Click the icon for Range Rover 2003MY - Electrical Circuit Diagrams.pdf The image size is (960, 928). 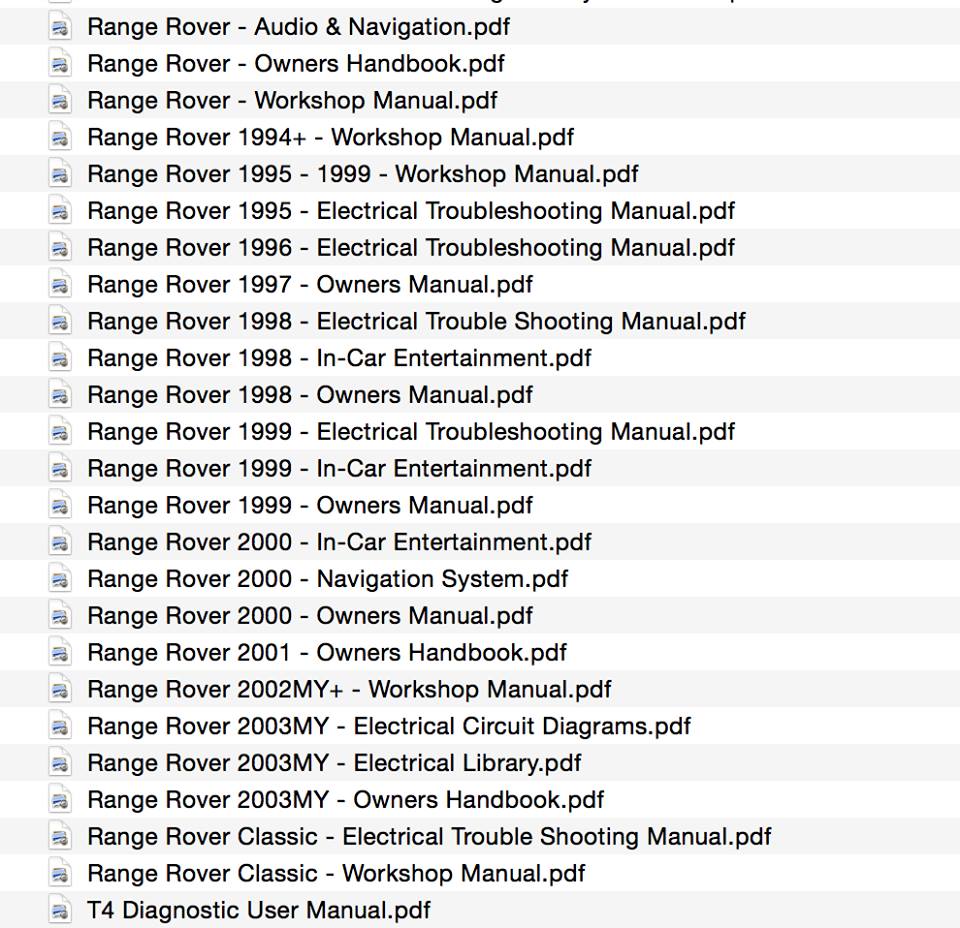[x=60, y=726]
